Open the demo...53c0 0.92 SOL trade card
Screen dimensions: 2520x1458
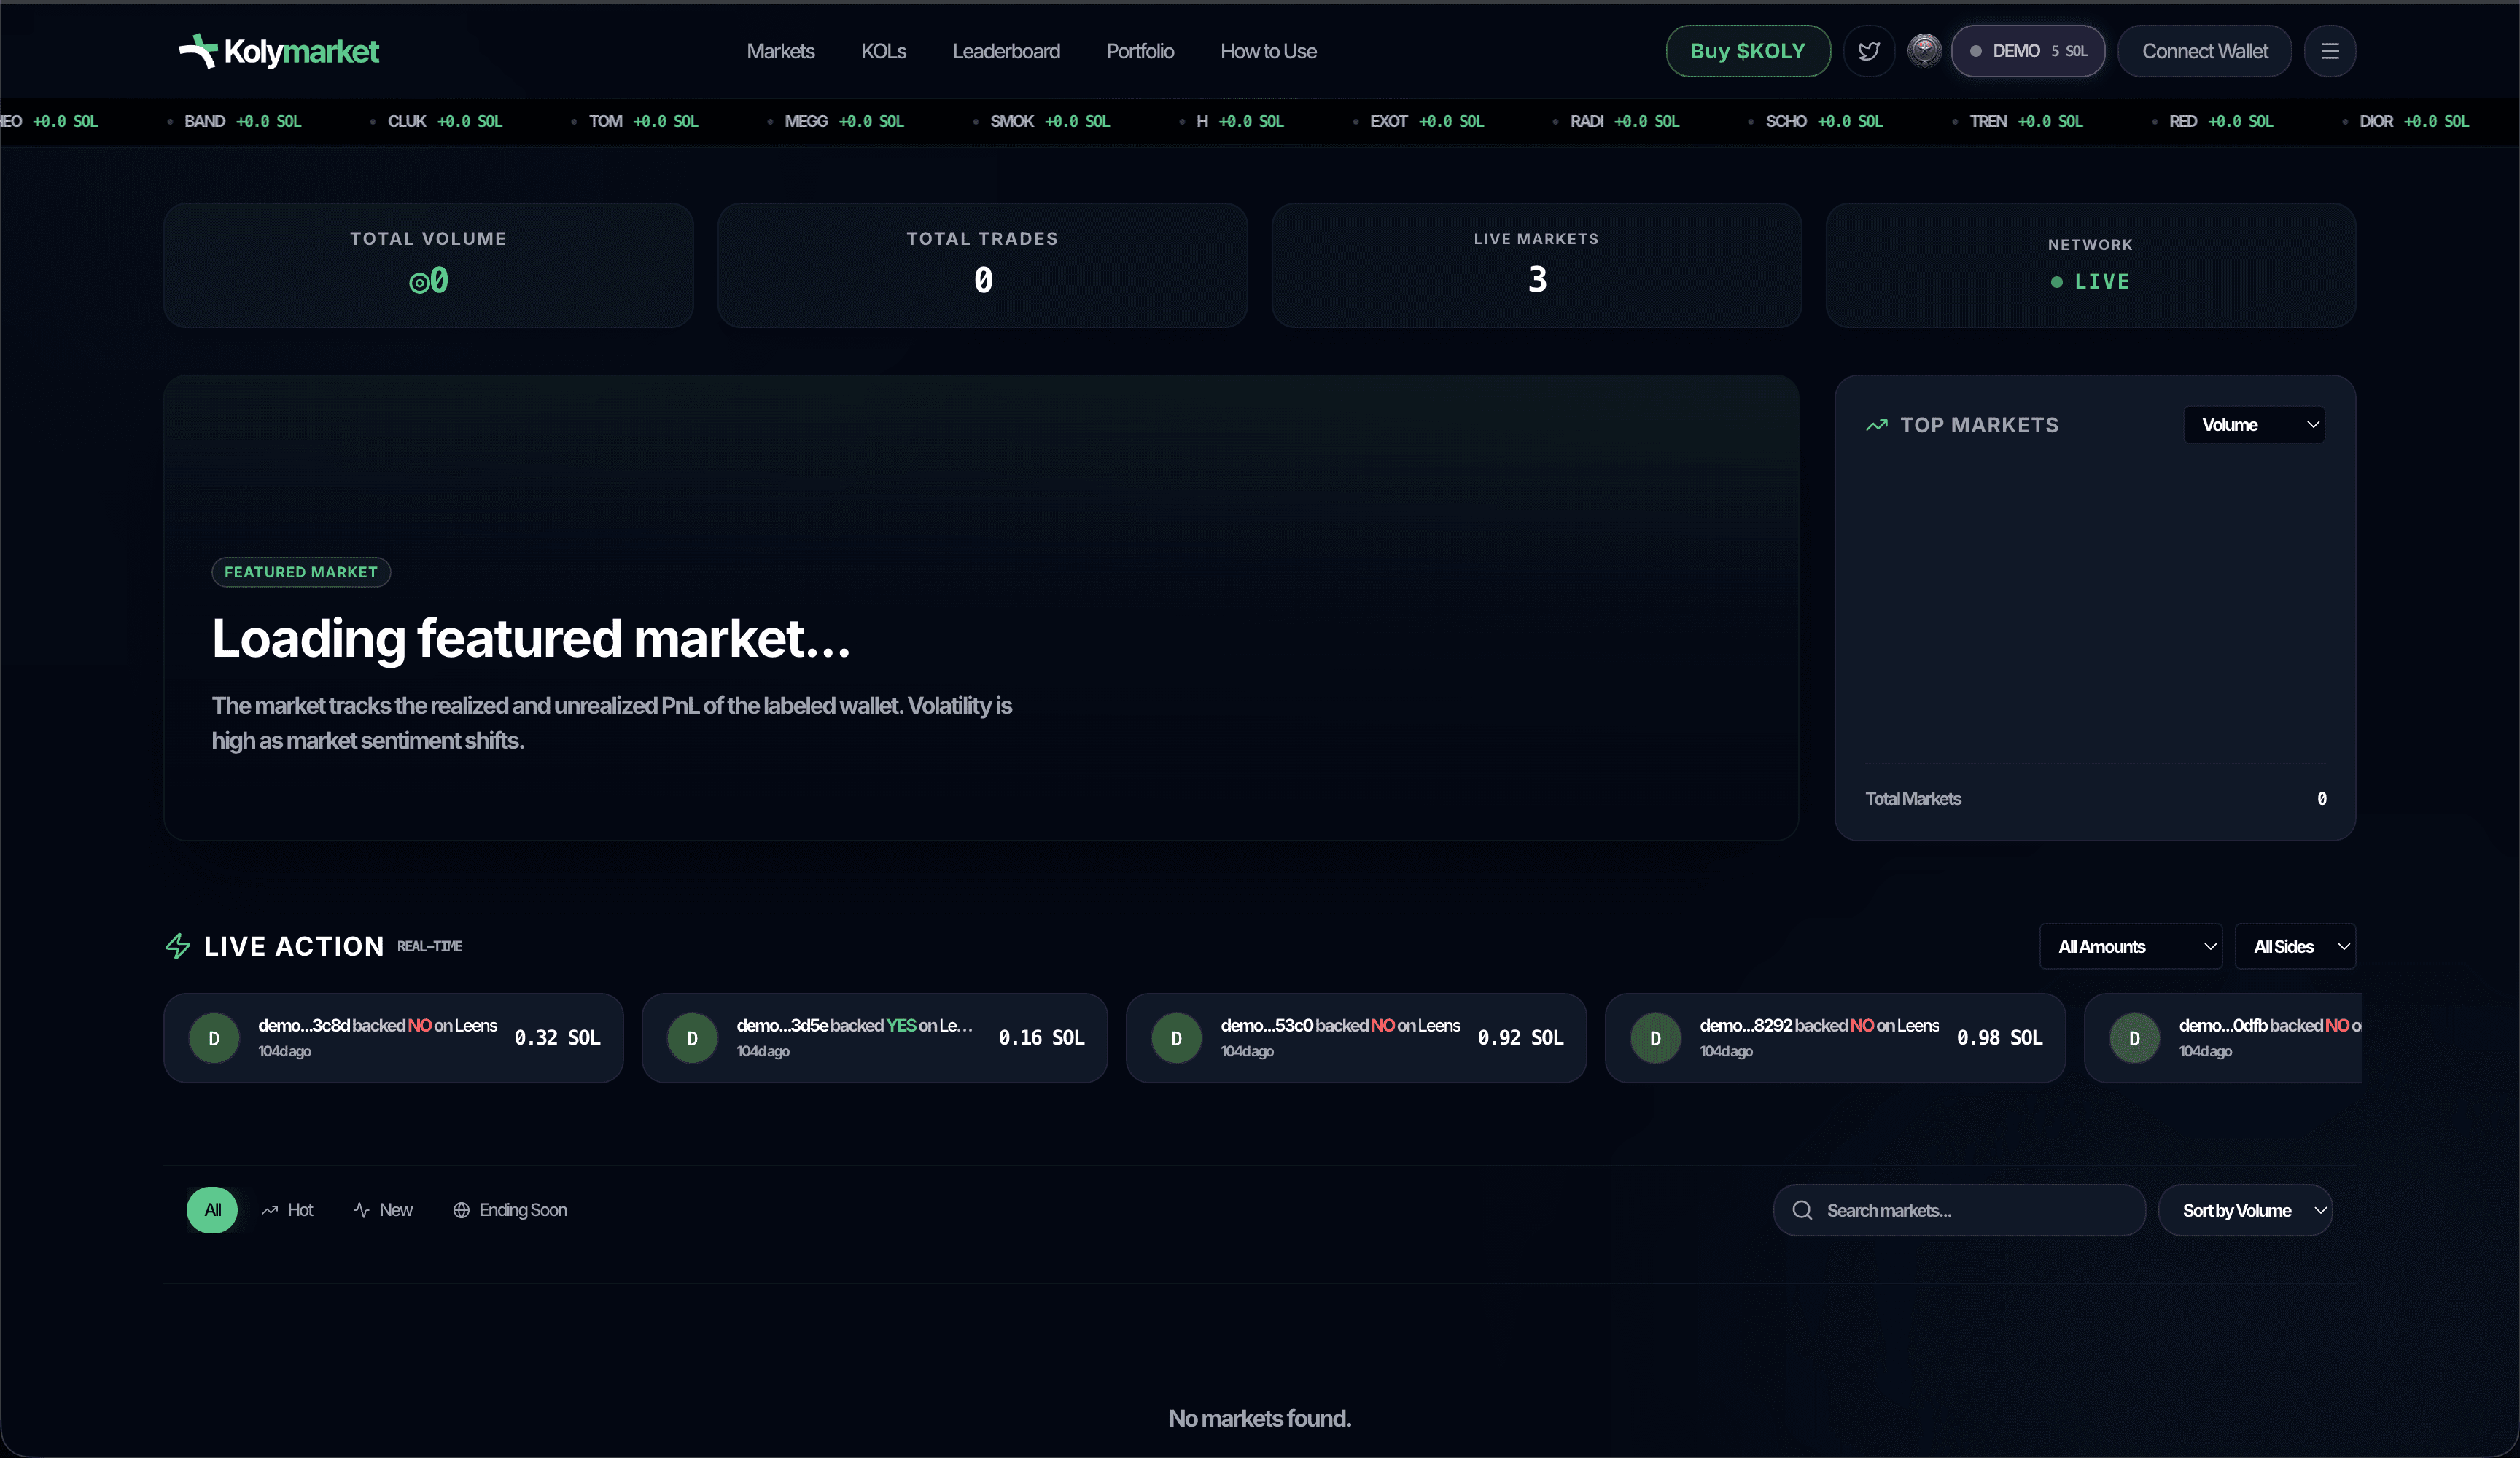pos(1356,1038)
